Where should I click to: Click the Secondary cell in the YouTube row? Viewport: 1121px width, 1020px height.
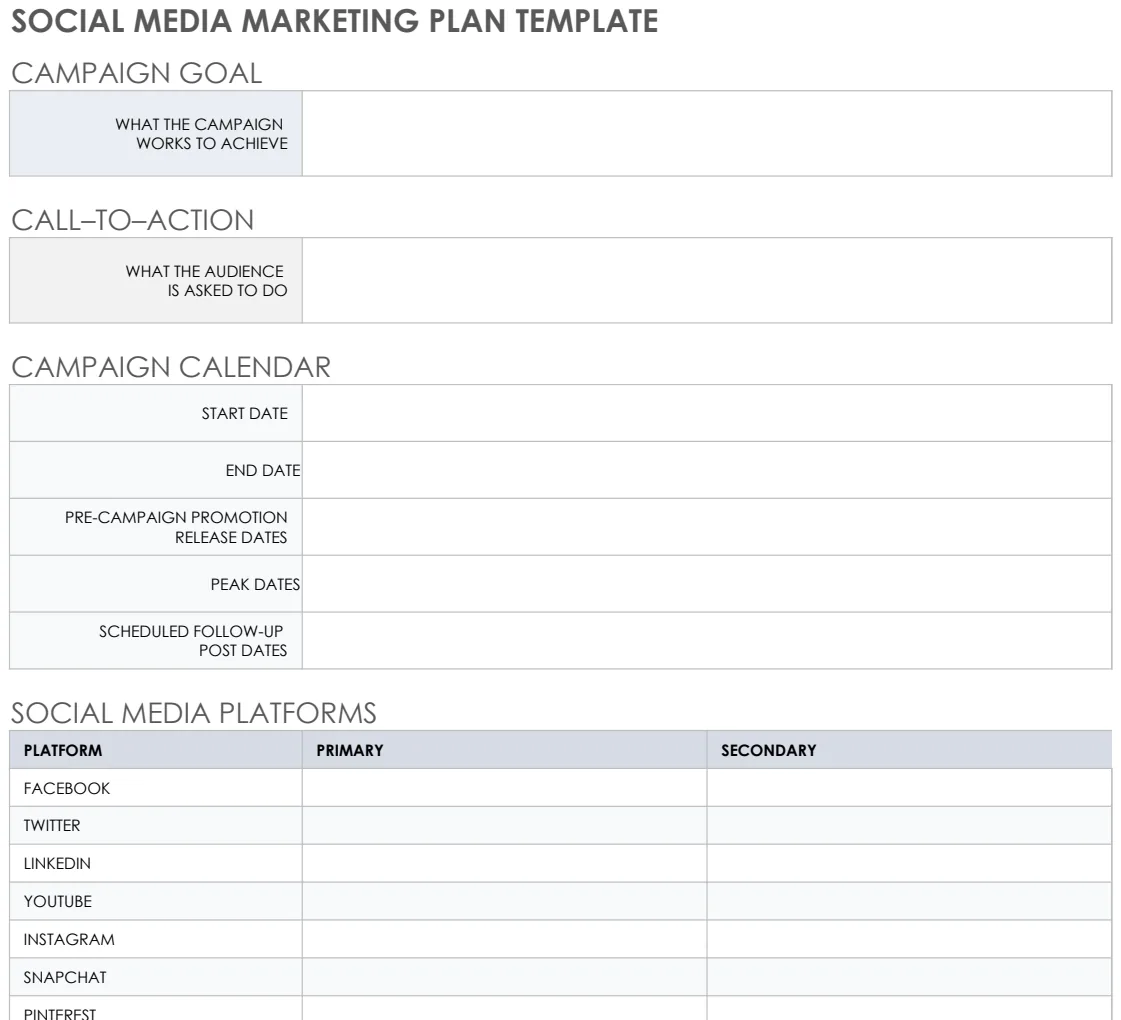909,901
